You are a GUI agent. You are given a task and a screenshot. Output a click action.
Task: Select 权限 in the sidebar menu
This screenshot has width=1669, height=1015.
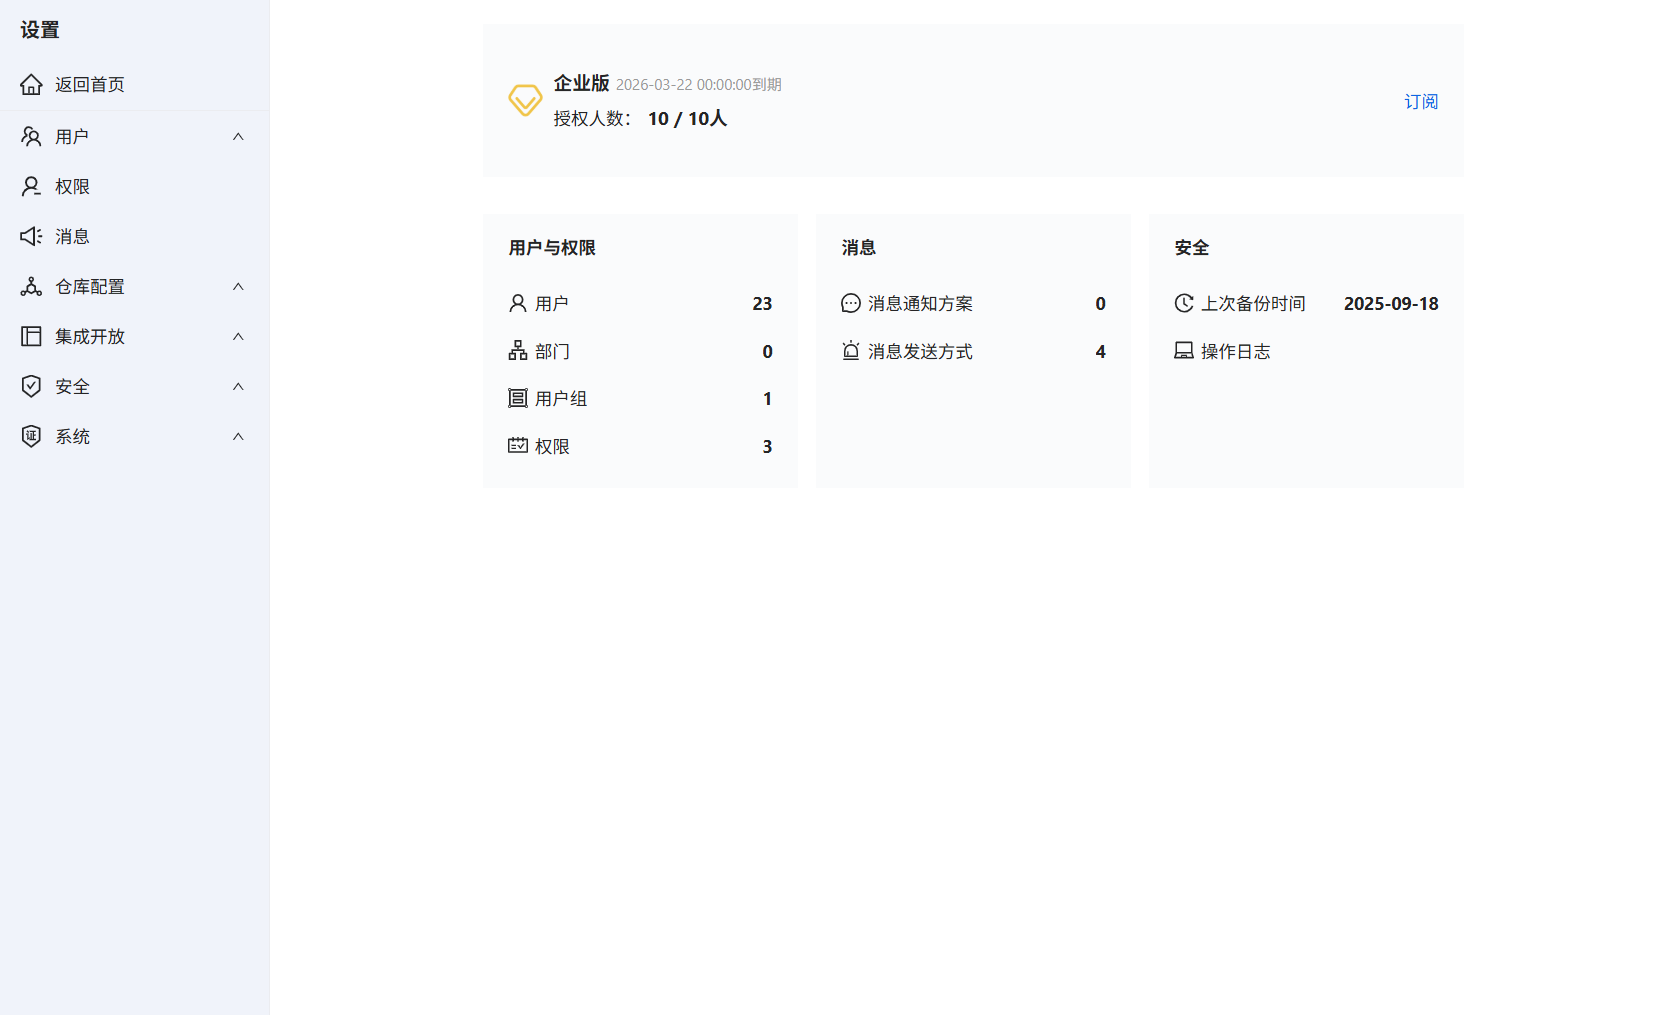[x=72, y=186]
